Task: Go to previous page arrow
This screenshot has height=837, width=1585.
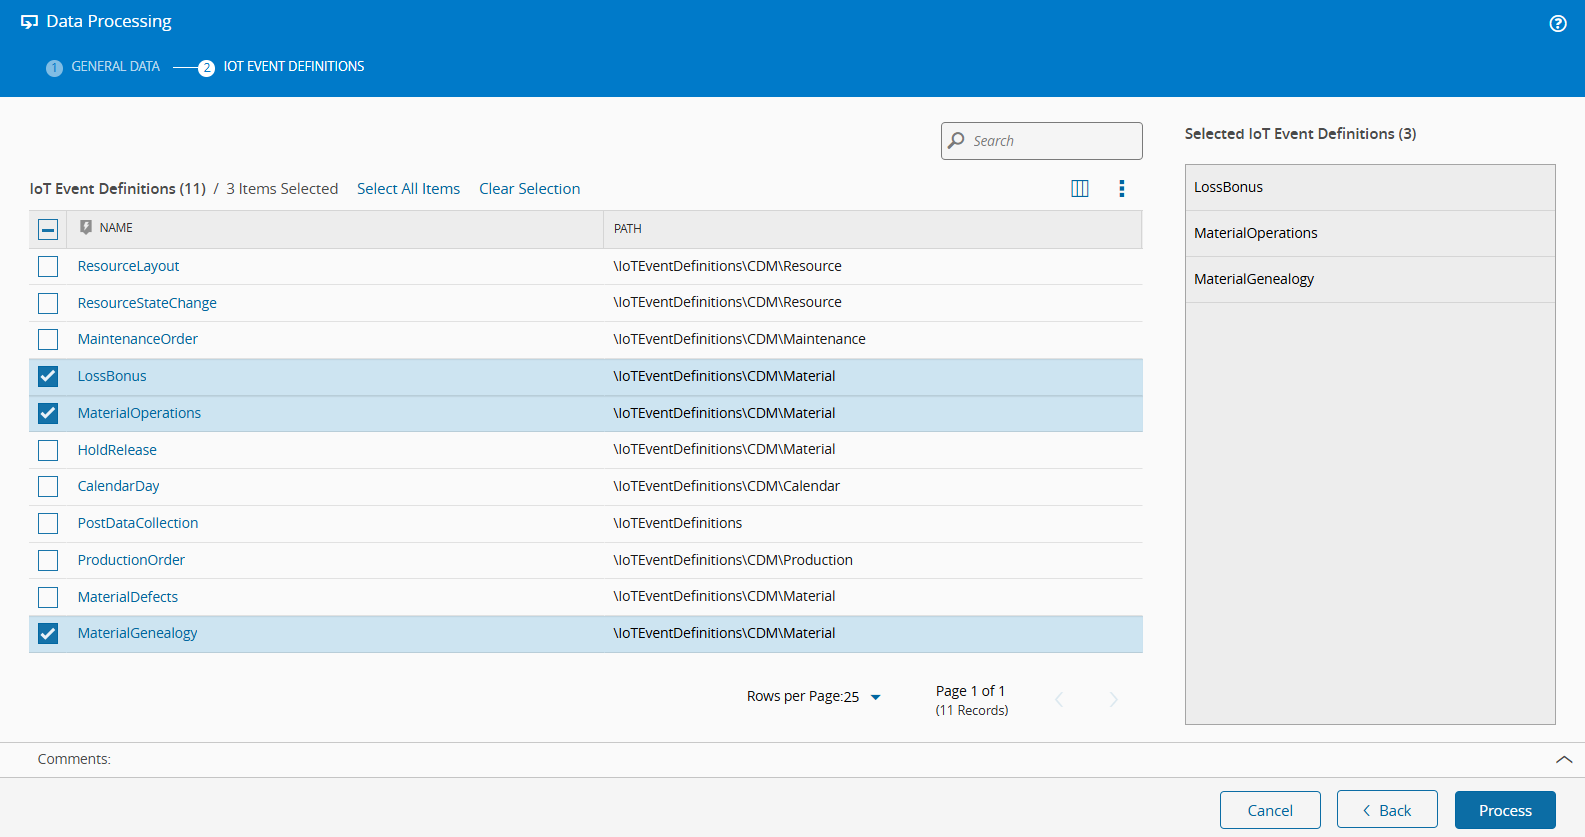Action: [x=1059, y=700]
